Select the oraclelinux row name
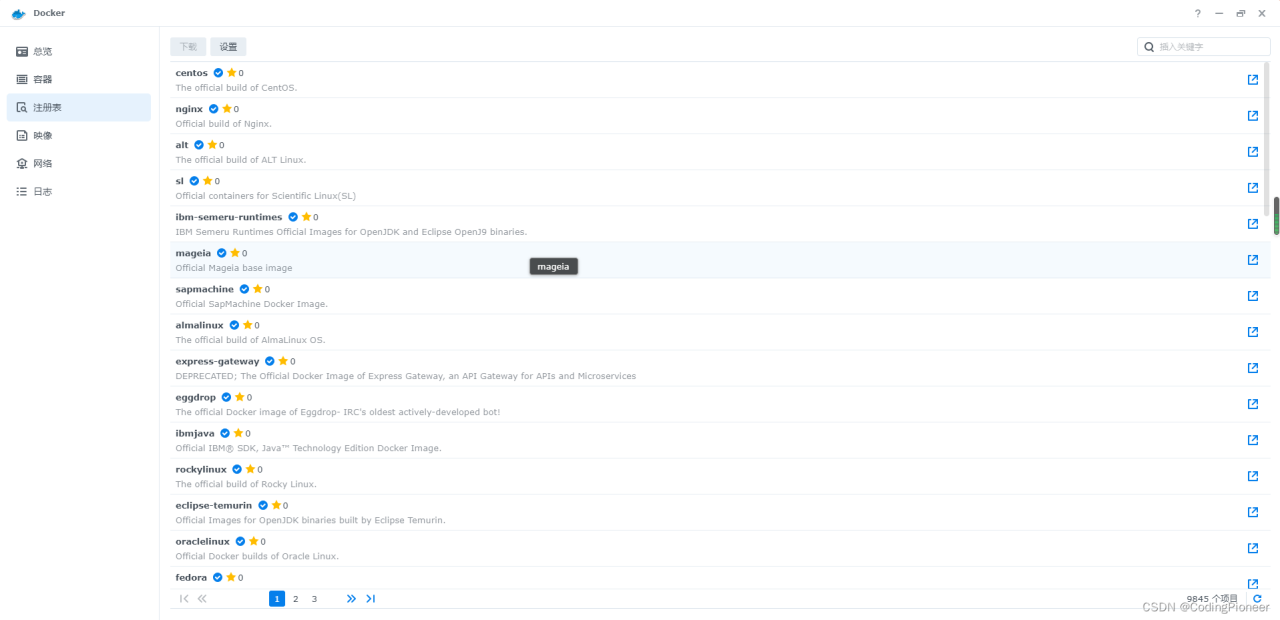Viewport: 1280px width, 620px height. coord(203,541)
